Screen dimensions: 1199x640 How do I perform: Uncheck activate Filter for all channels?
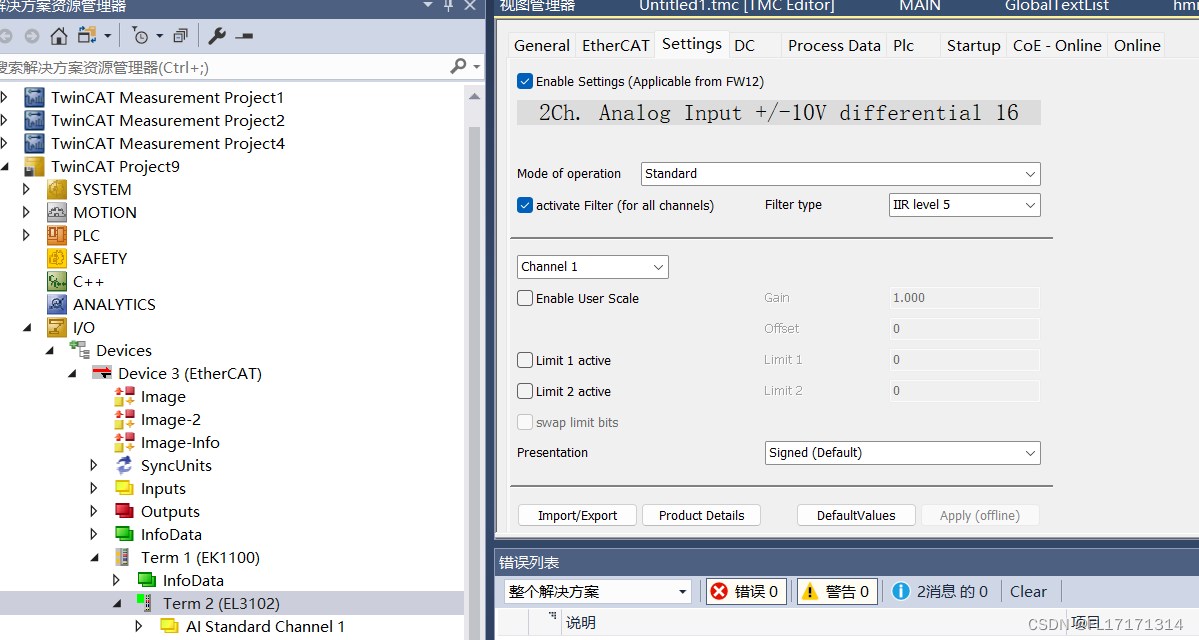click(525, 205)
